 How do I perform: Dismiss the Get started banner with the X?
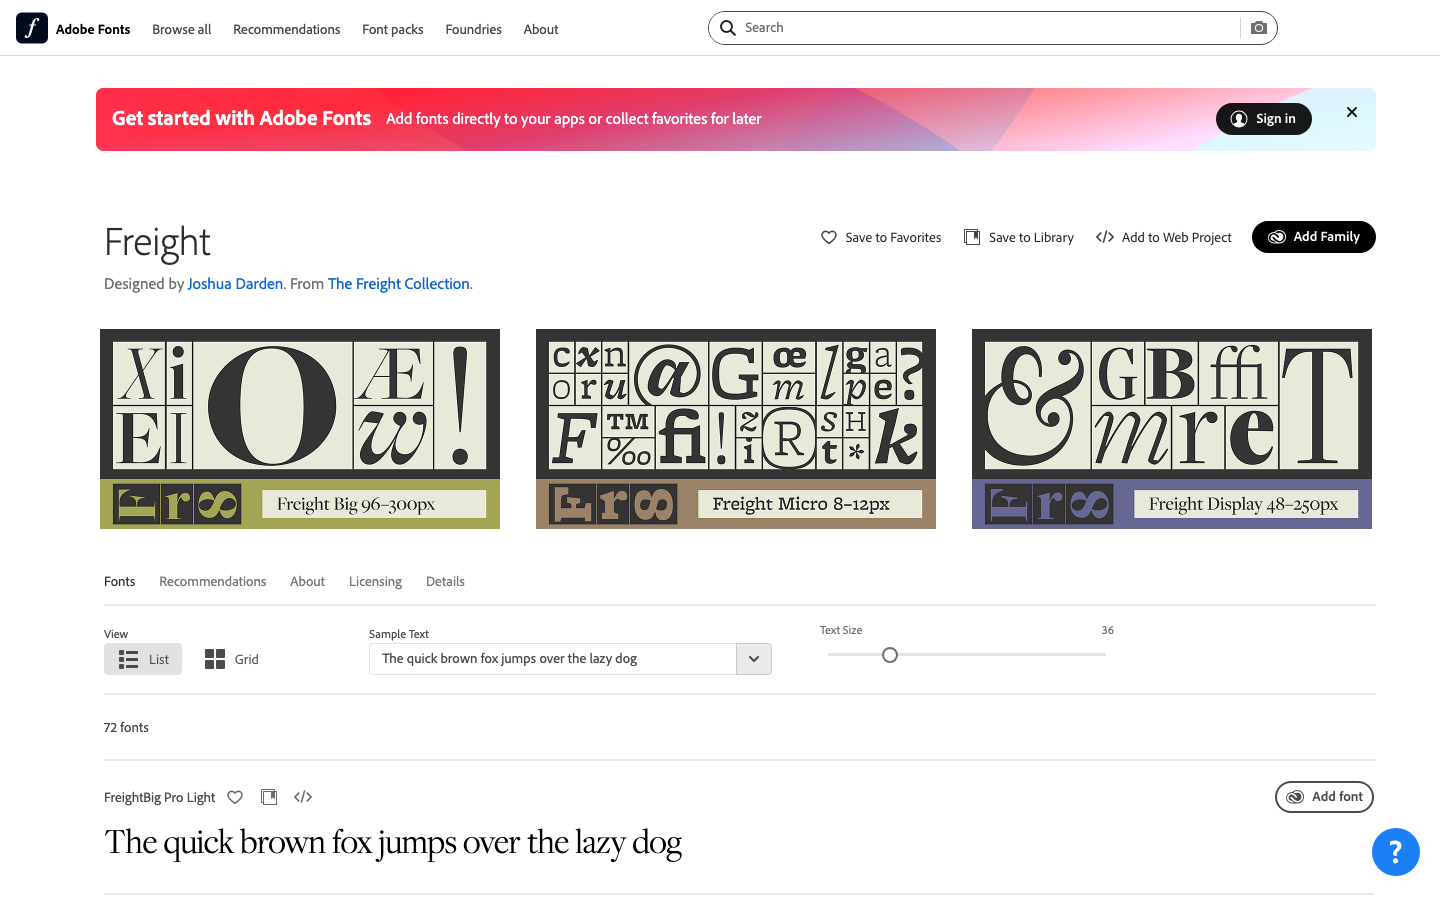1351,112
